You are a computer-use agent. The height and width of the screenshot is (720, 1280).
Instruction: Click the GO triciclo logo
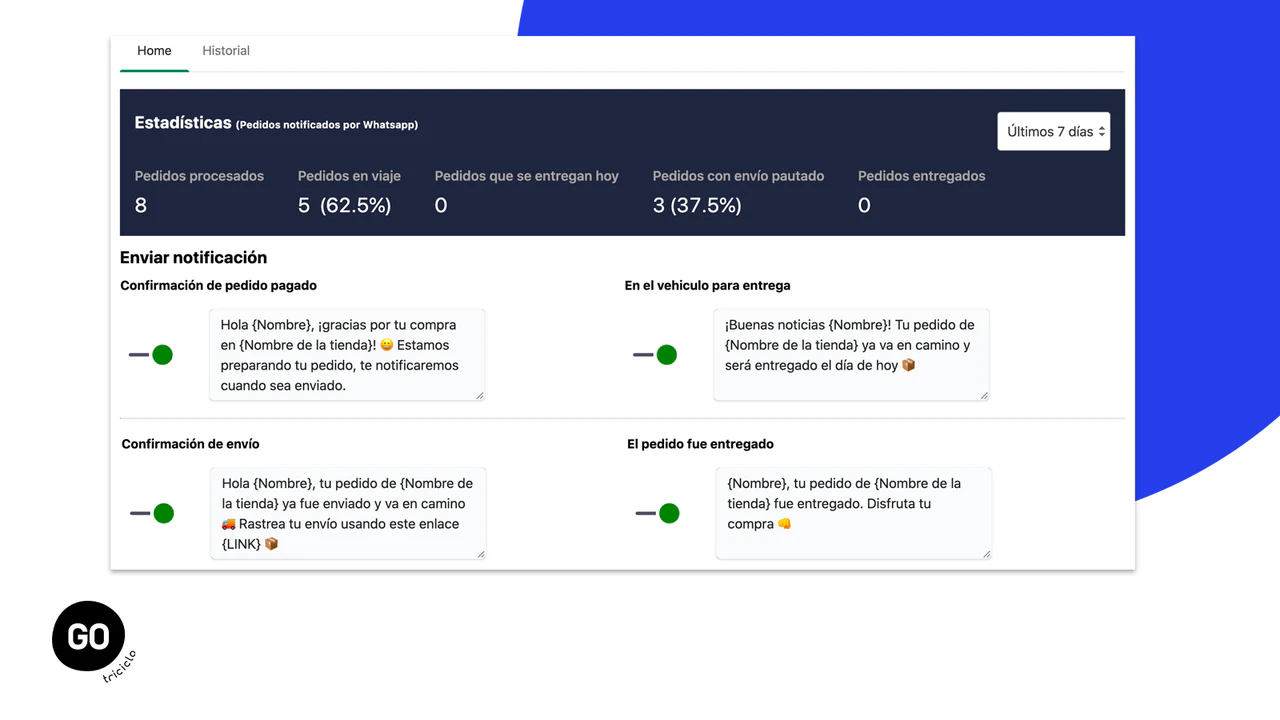[92, 640]
